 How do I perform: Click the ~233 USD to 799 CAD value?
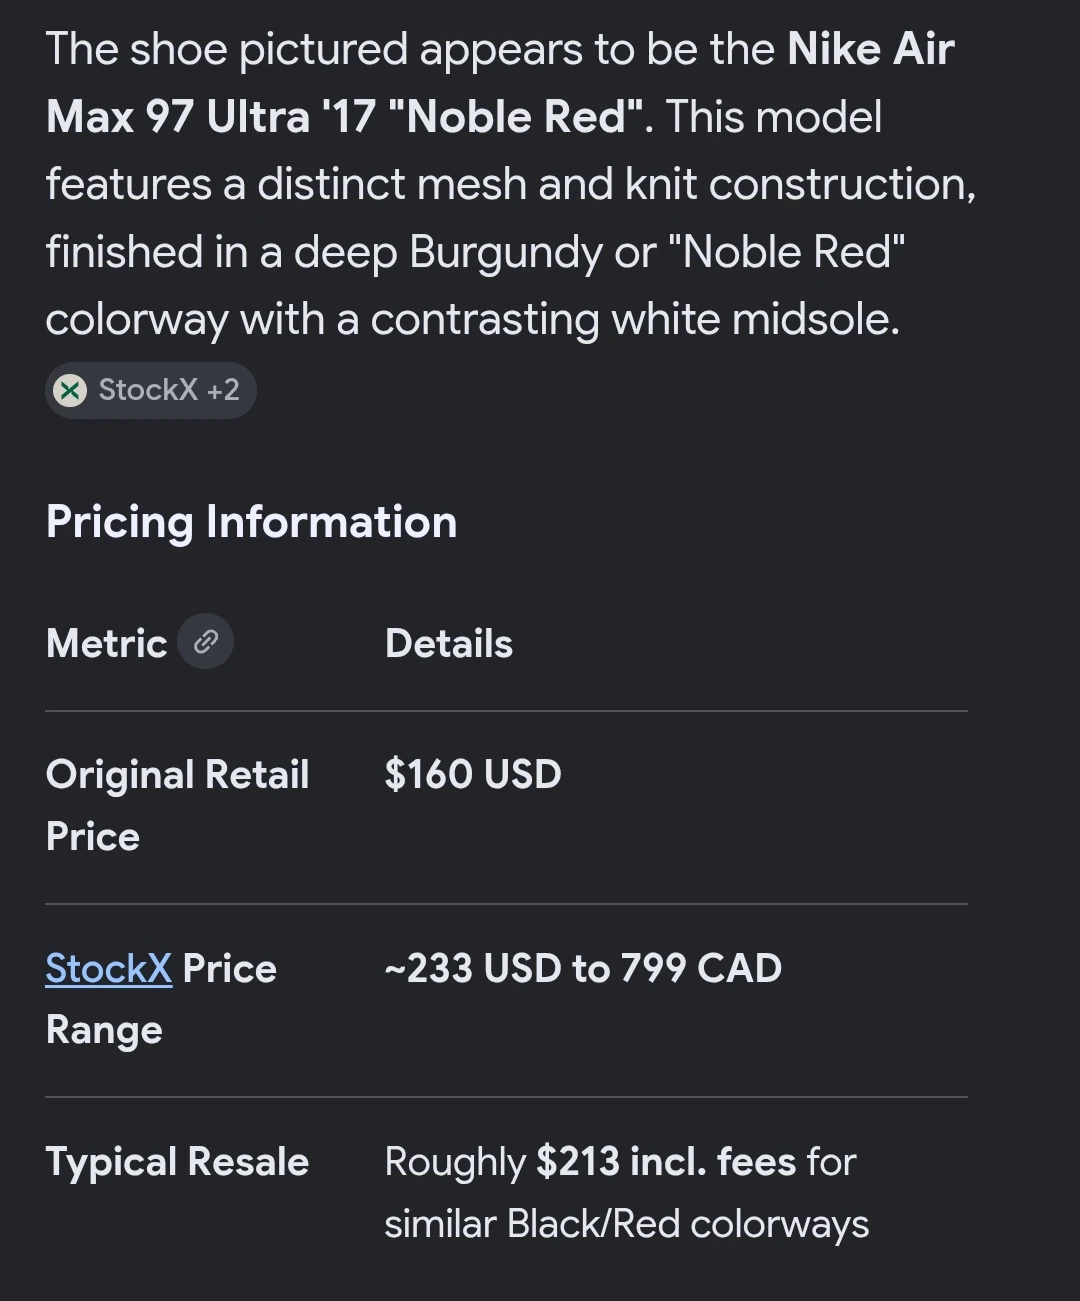[x=584, y=968]
